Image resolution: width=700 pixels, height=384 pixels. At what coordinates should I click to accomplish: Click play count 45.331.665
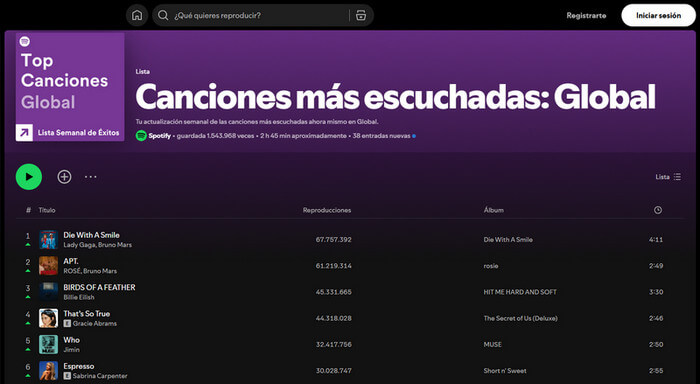333,292
